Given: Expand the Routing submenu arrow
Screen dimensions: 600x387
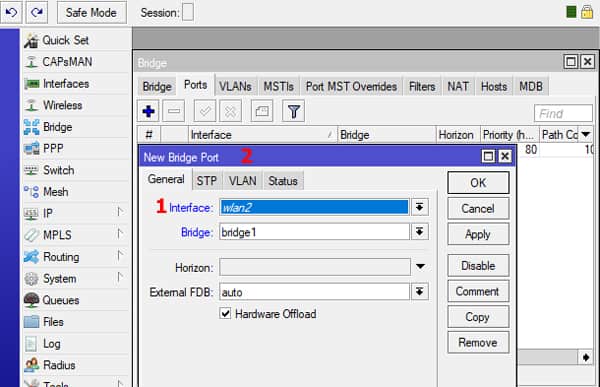Looking at the screenshot, I should coord(120,255).
